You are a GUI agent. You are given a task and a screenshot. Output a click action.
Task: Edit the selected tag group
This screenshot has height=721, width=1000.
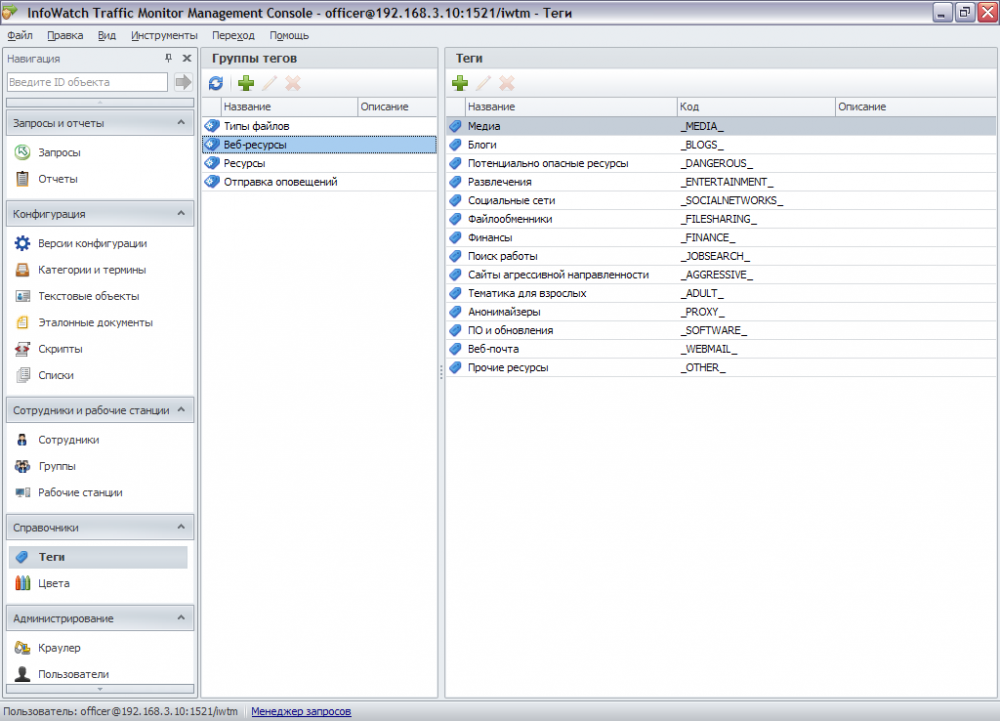coord(270,83)
